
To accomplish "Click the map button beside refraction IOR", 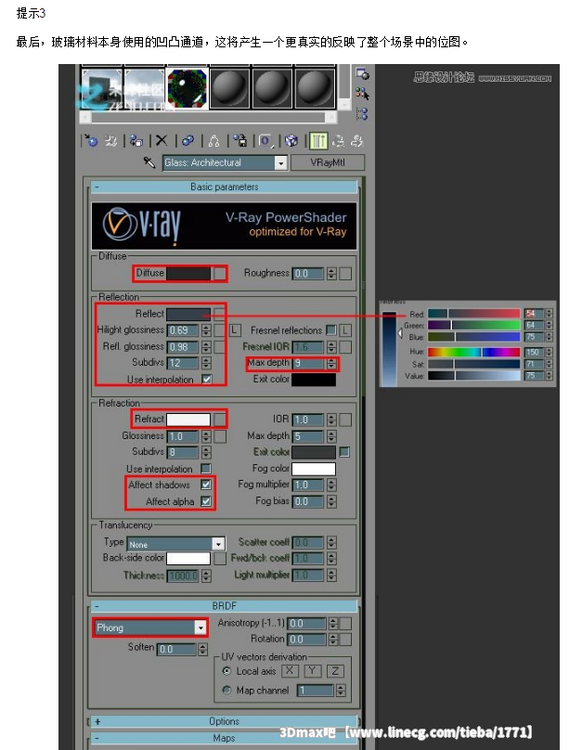I will pos(345,419).
